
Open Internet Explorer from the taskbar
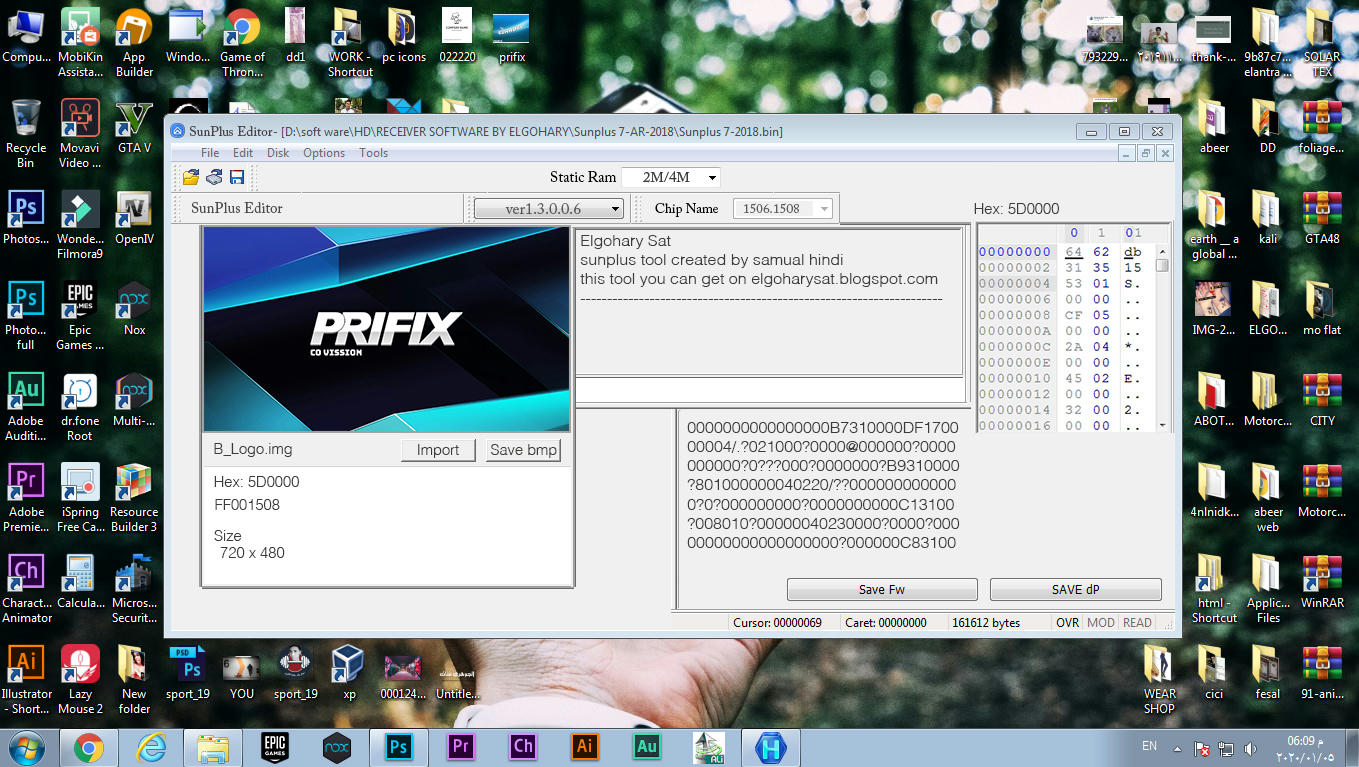pyautogui.click(x=152, y=747)
